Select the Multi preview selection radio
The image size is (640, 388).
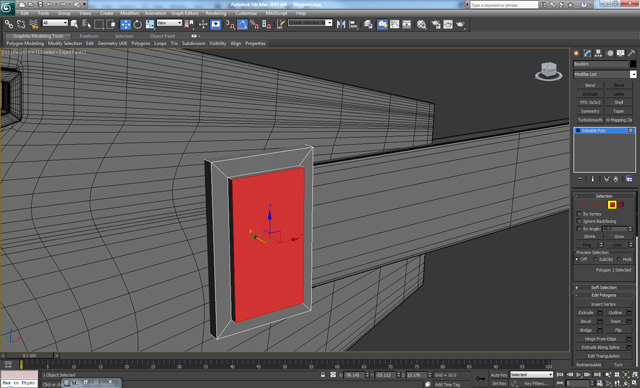tap(619, 259)
